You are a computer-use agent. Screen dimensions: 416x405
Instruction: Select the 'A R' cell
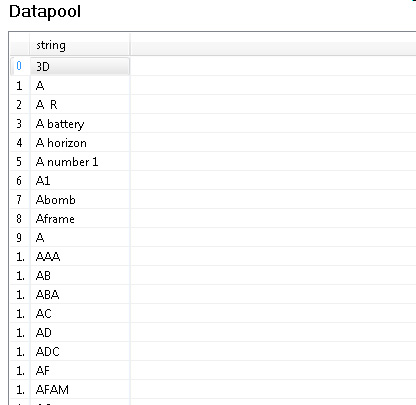coord(80,105)
